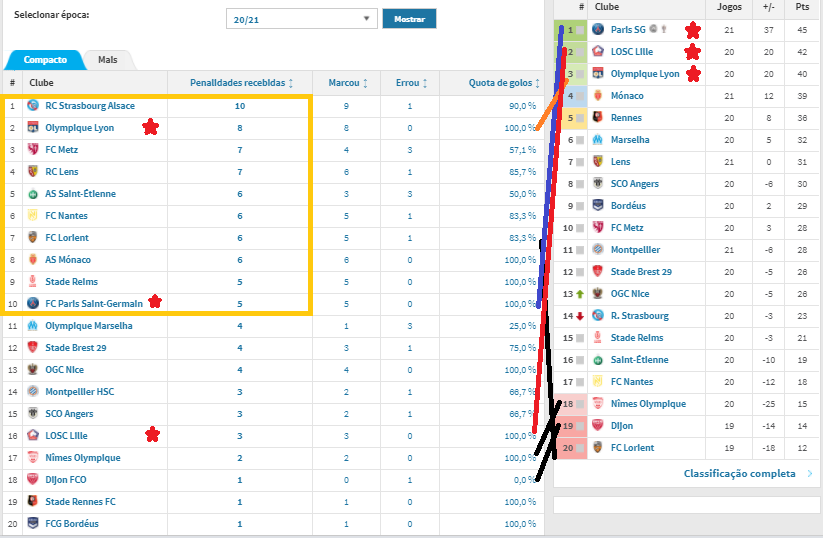Open FC Lorient link in standings

[x=632, y=448]
